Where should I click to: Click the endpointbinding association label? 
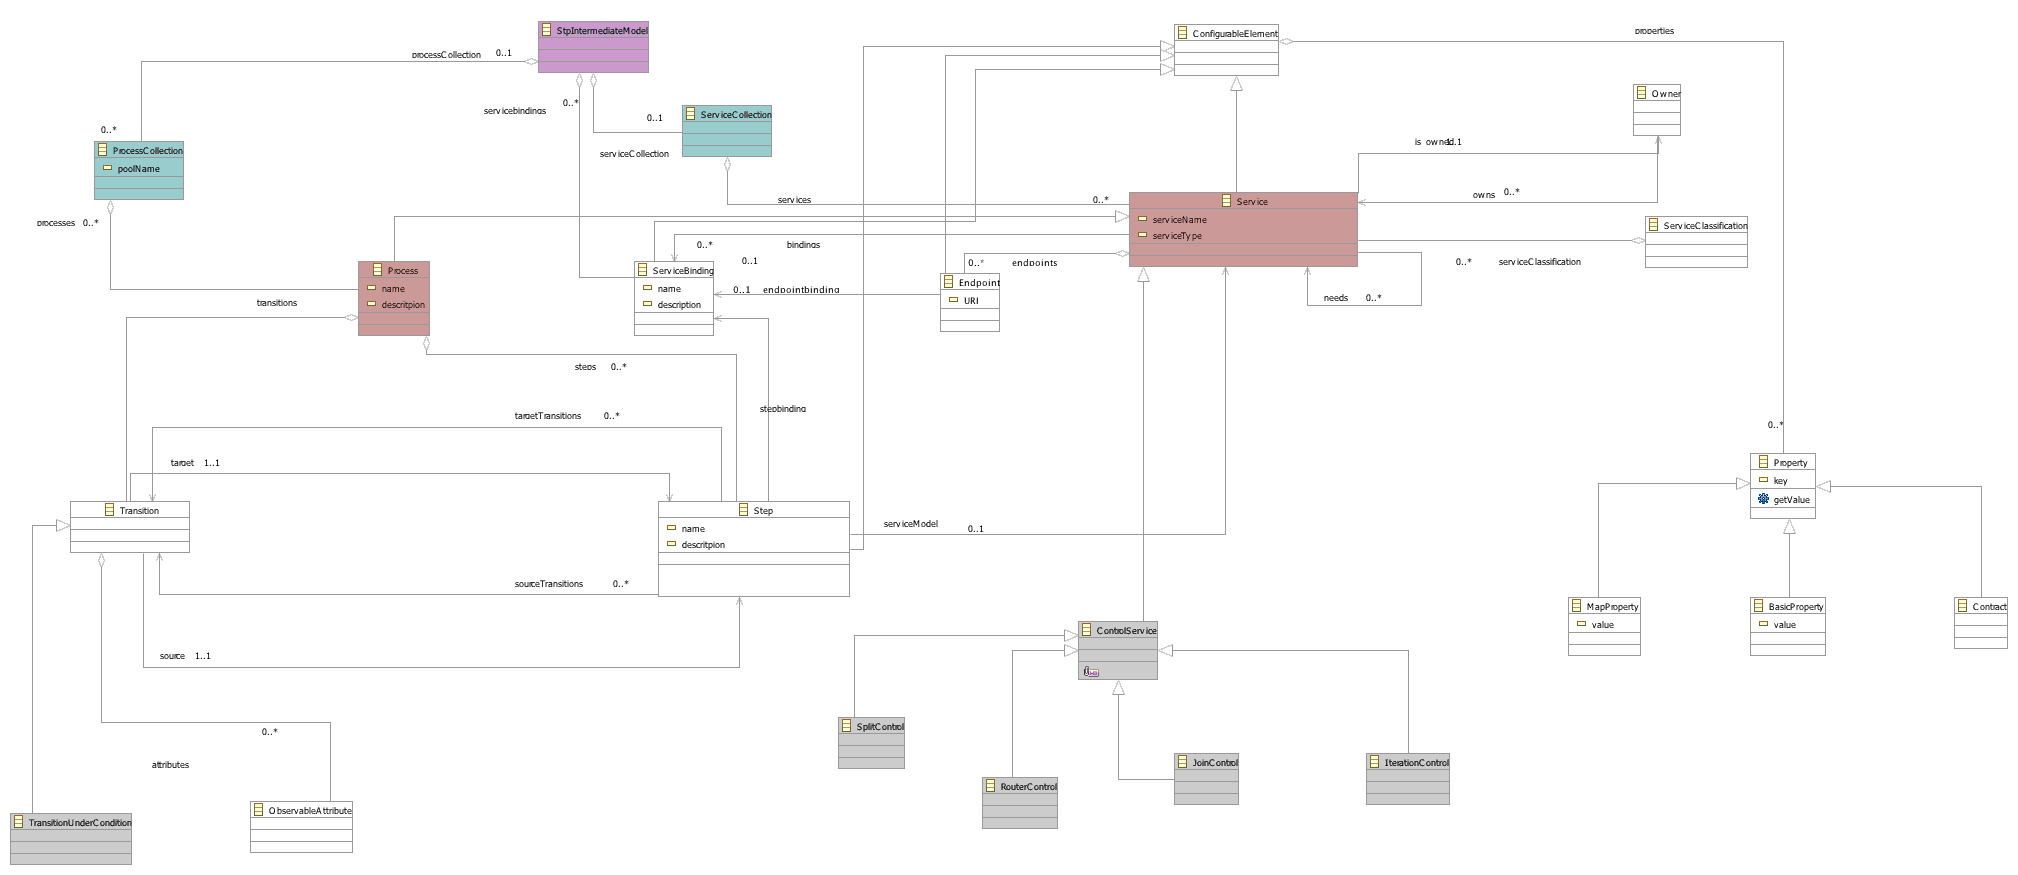click(801, 290)
